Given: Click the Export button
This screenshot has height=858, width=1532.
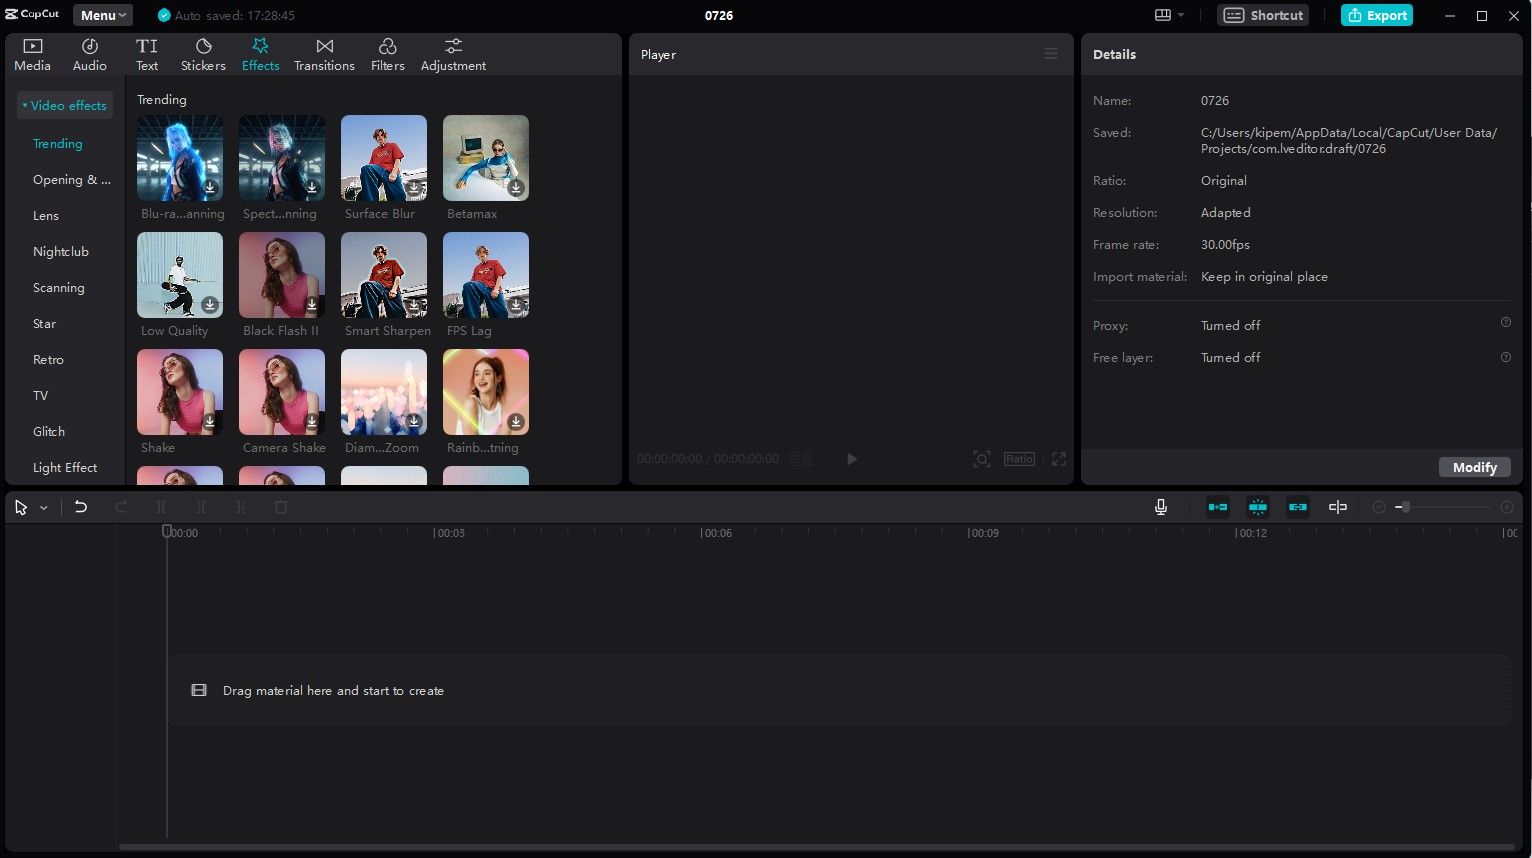Looking at the screenshot, I should (1377, 15).
